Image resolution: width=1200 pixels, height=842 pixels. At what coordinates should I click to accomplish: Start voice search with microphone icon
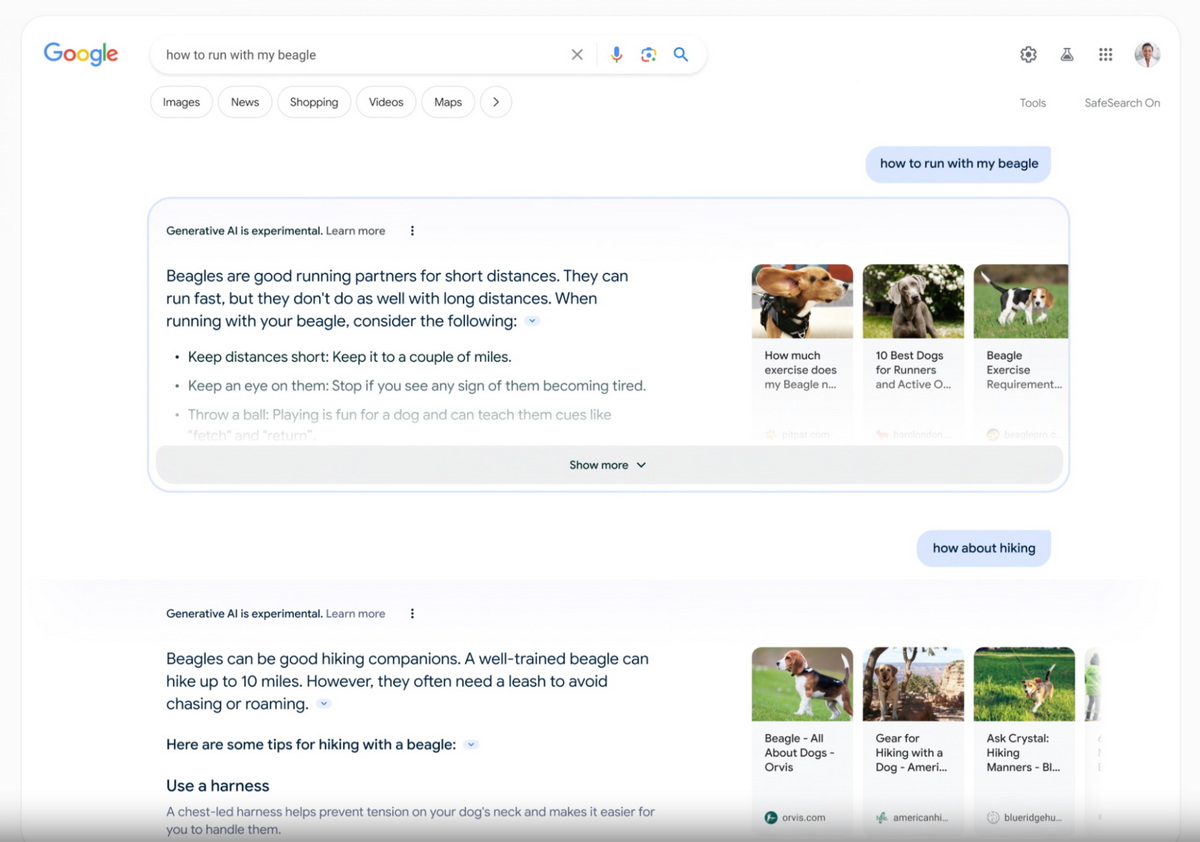[616, 55]
